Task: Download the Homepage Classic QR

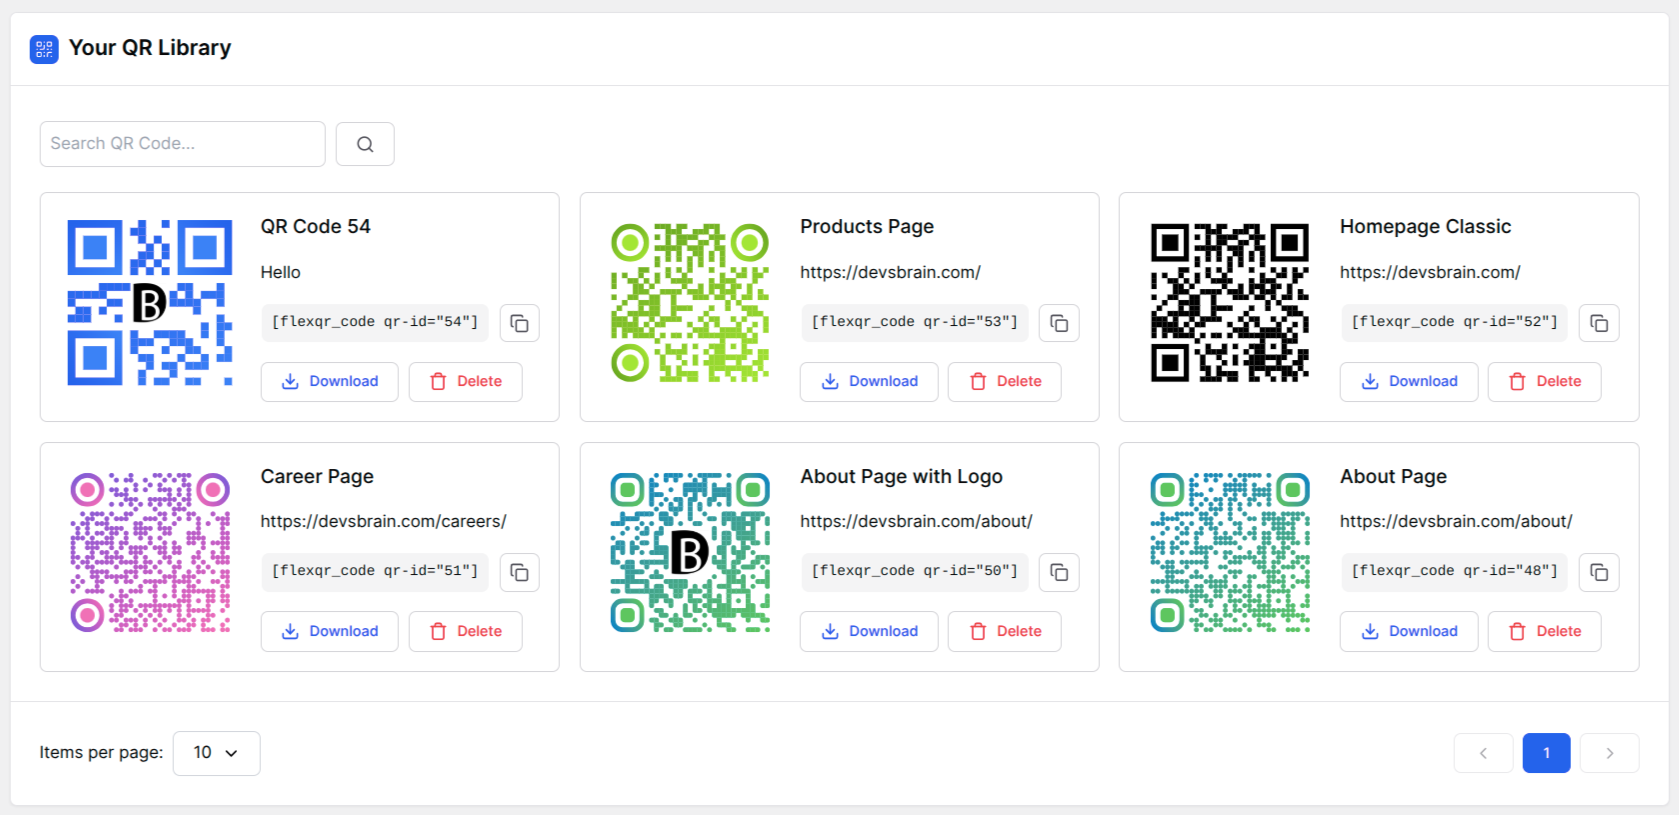Action: [1409, 382]
